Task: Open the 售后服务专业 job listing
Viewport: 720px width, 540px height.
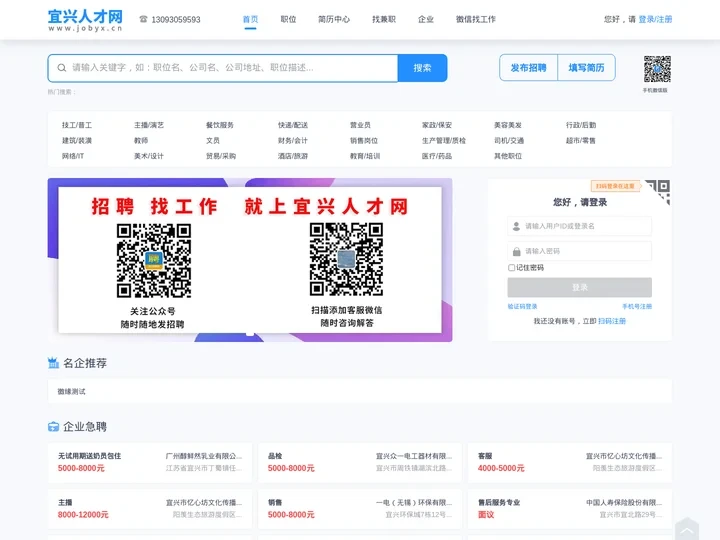Action: 499,502
